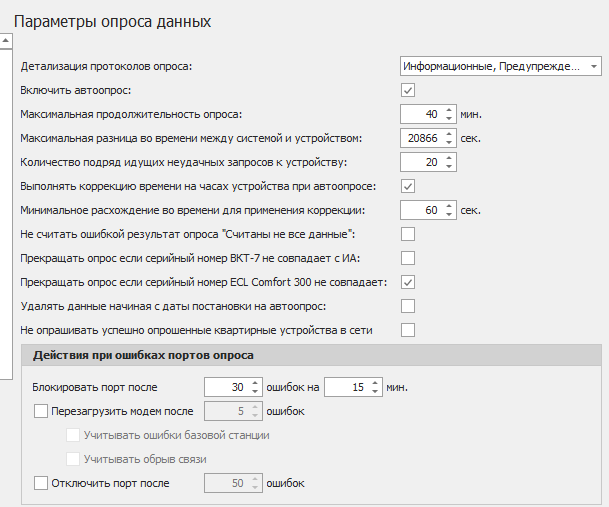Decrease the port block minutes spinner
The height and width of the screenshot is (507, 609).
point(375,392)
